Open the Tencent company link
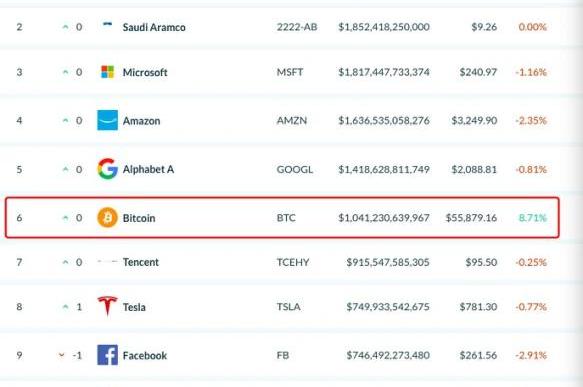 (x=141, y=262)
